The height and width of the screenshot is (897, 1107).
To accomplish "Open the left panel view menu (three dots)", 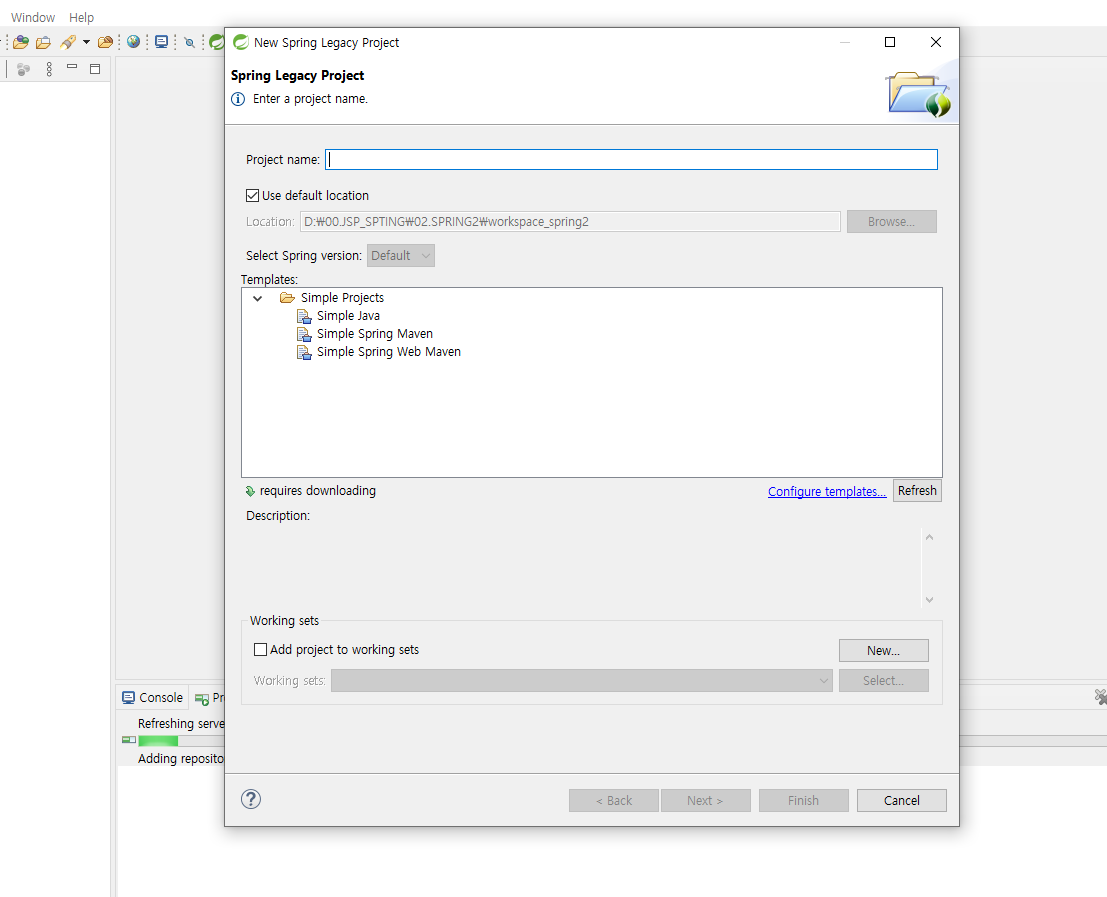I will 49,68.
